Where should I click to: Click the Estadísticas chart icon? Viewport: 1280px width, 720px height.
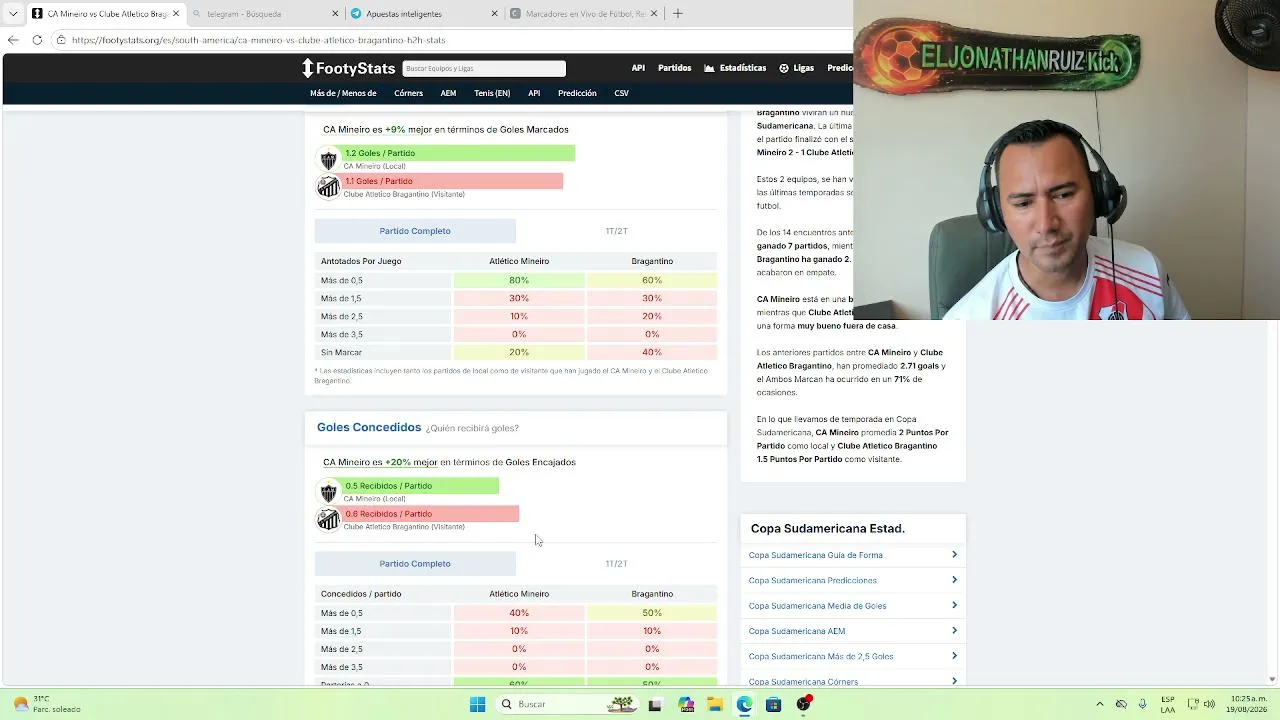[x=709, y=68]
